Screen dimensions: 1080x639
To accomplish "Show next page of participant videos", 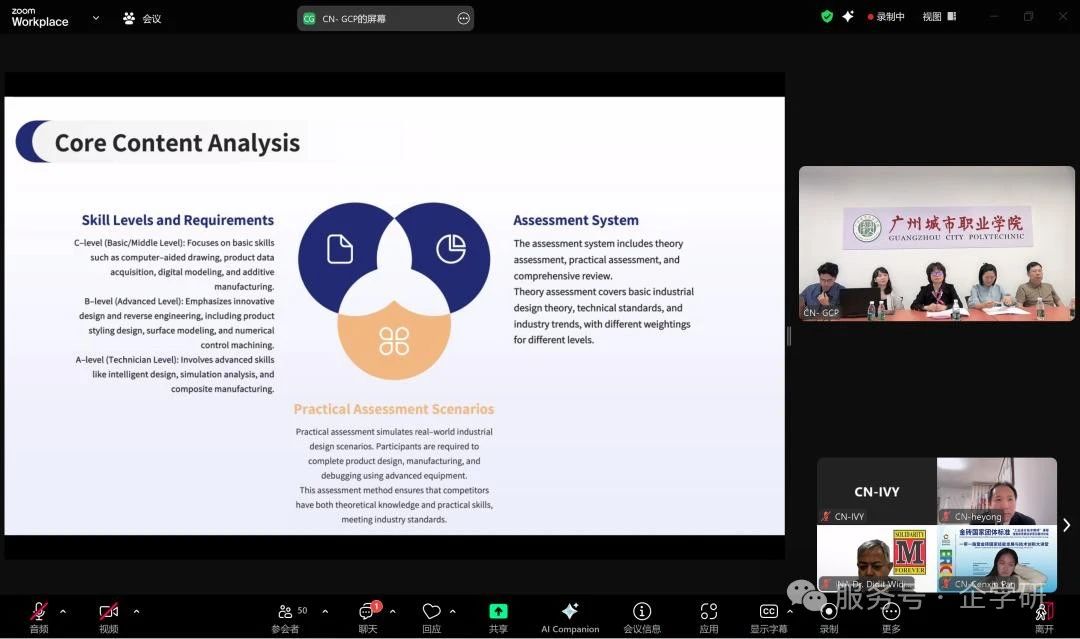I will coord(1066,525).
